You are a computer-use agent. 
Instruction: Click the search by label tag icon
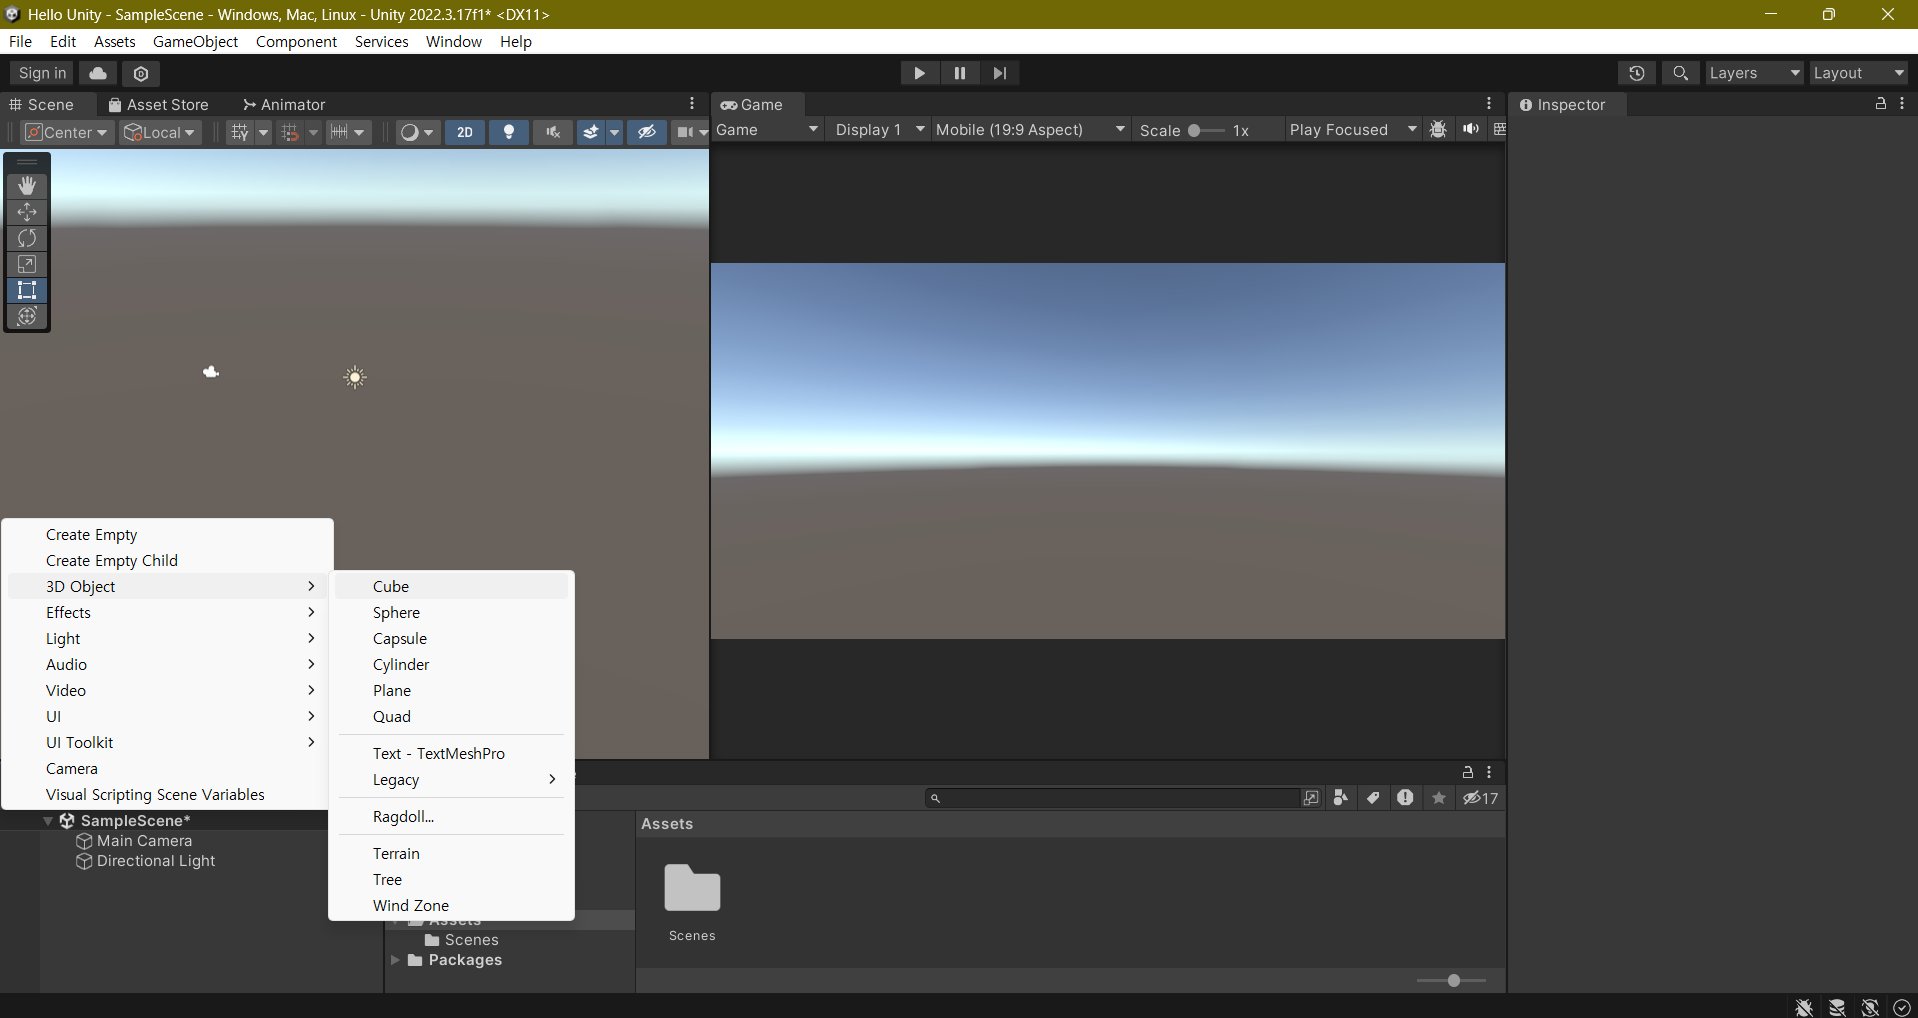[x=1373, y=798]
